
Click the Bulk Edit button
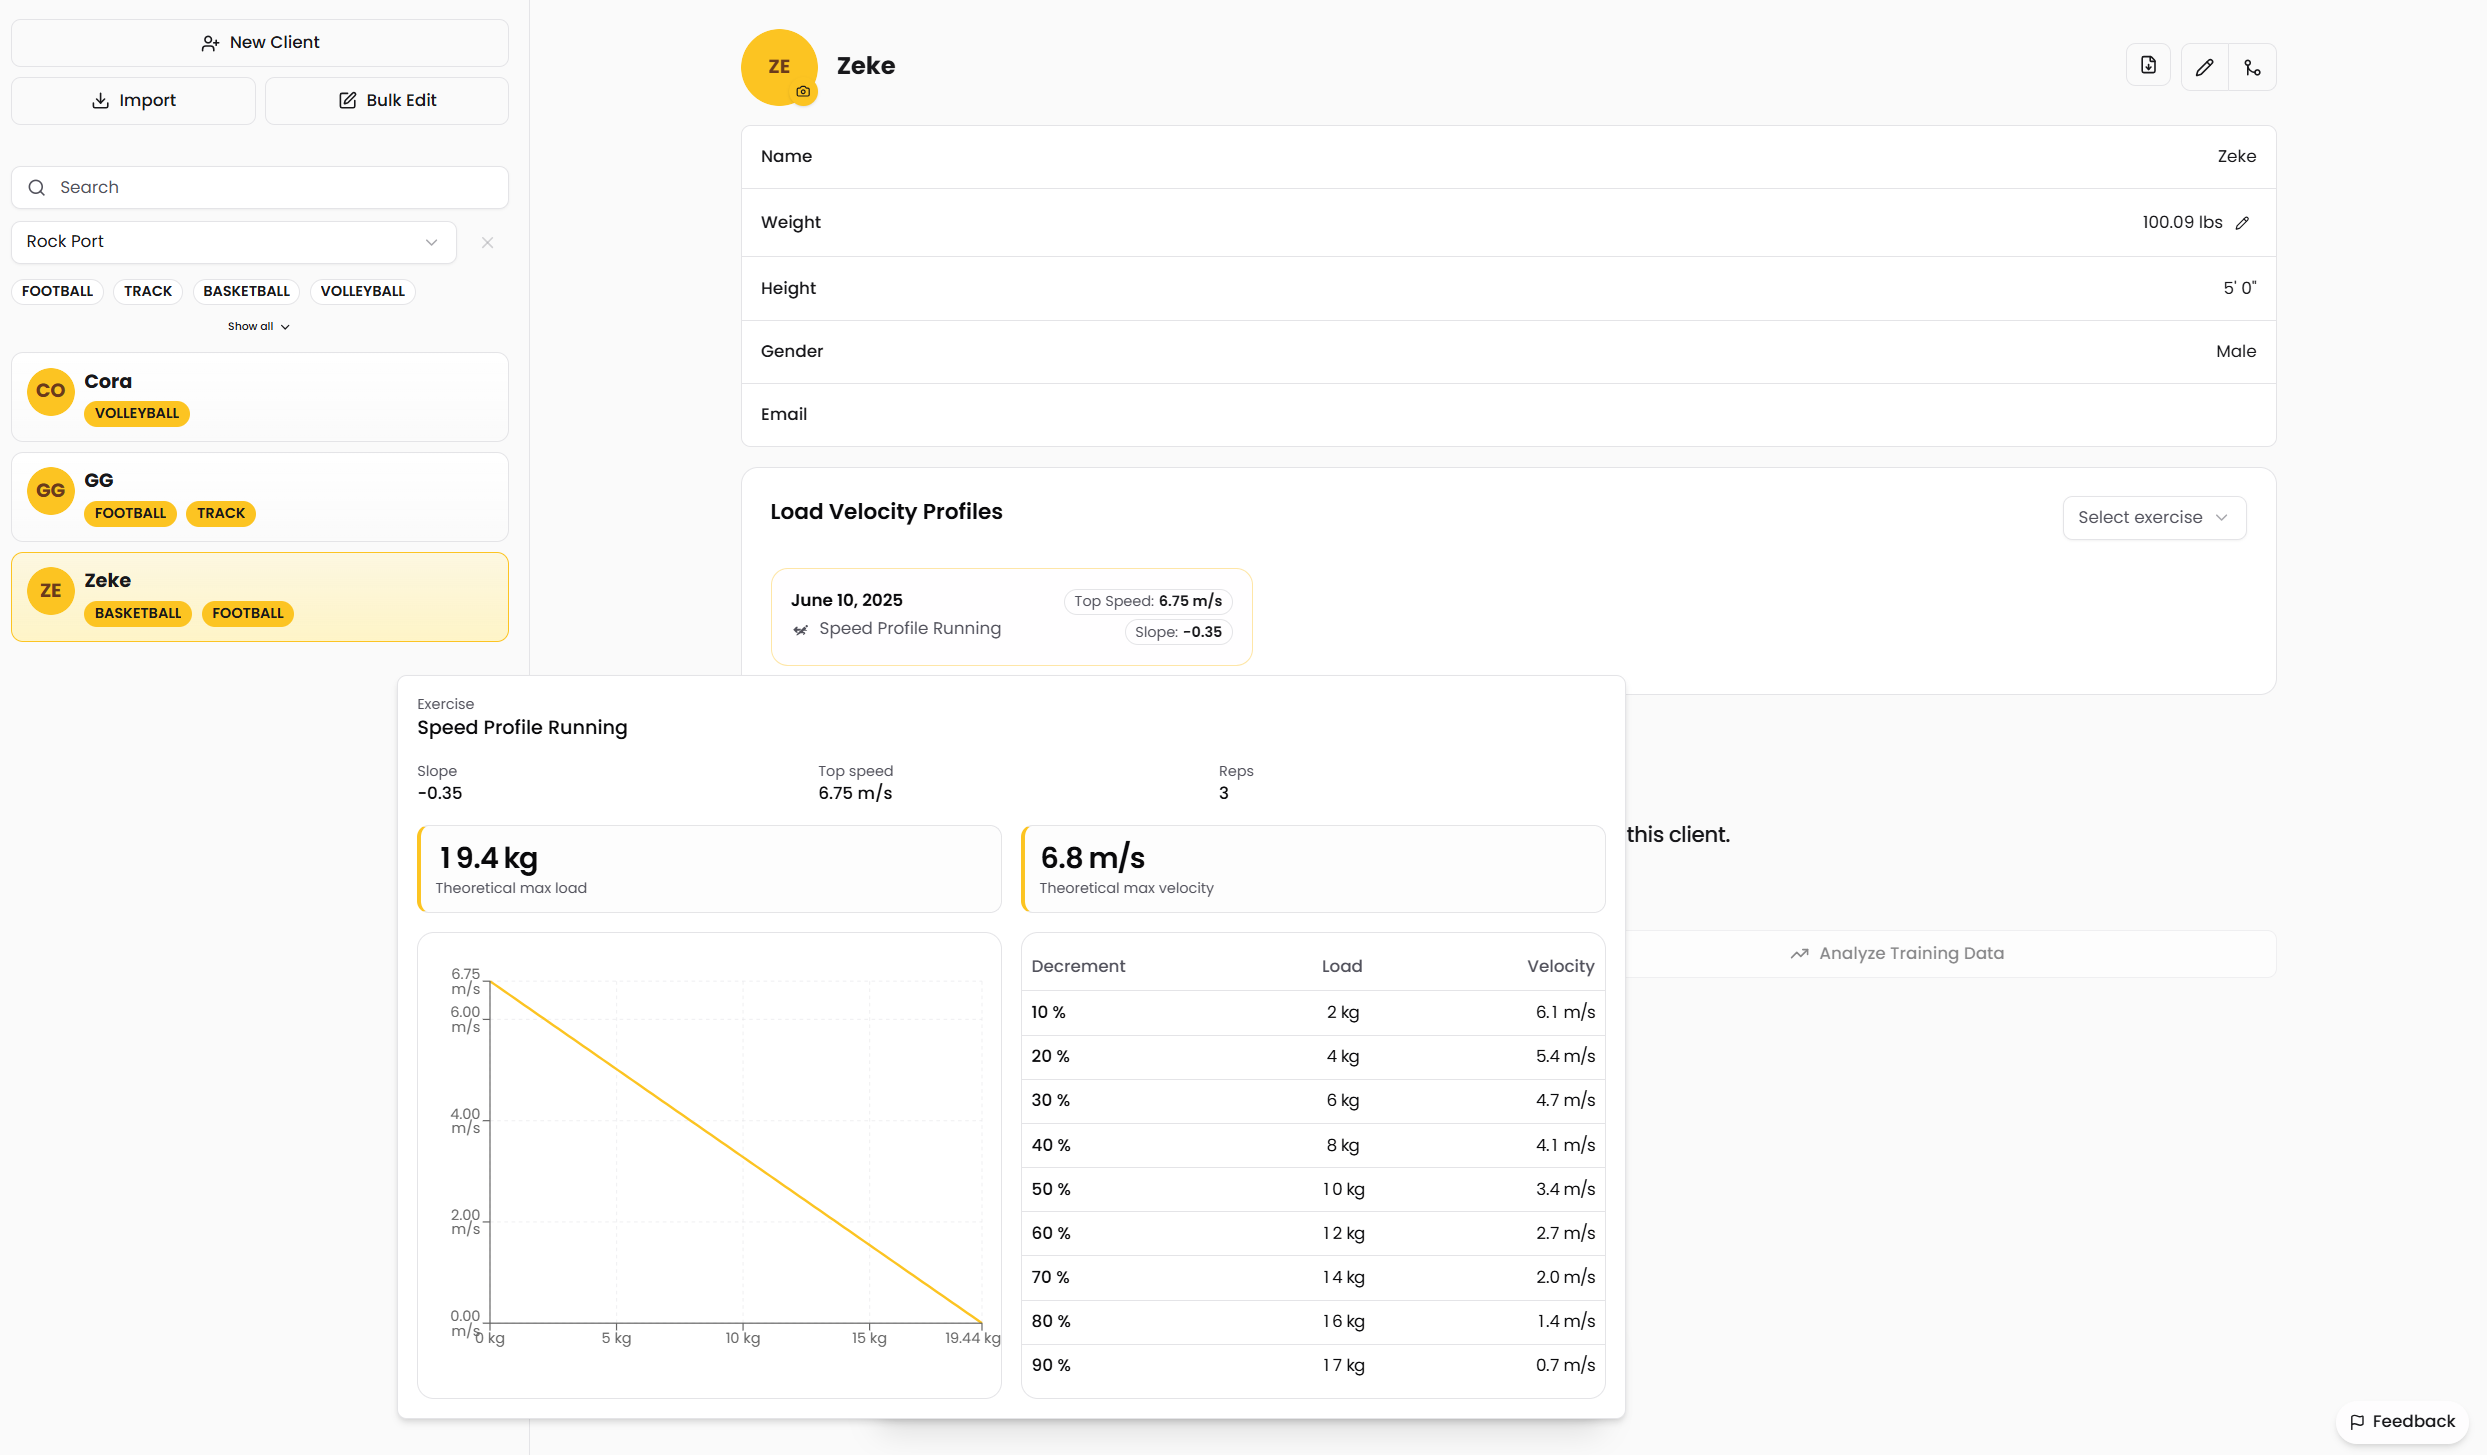387,101
